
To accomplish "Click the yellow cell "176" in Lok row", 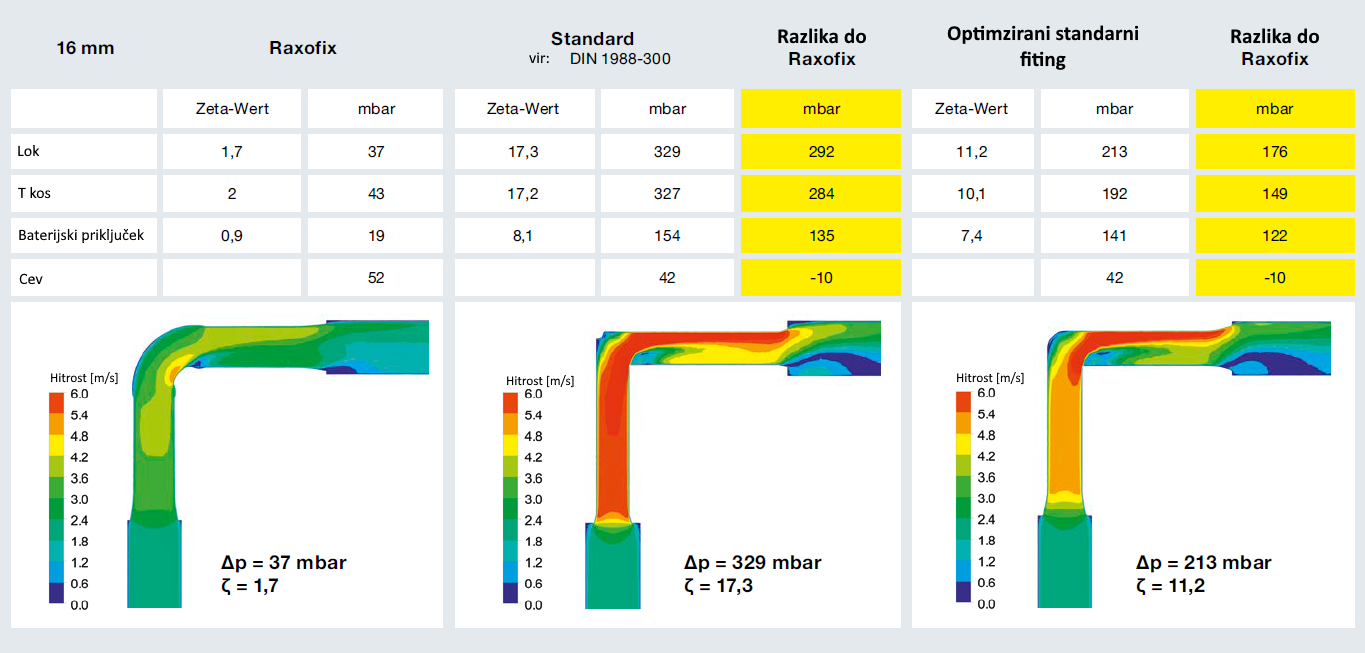I will coord(1274,152).
